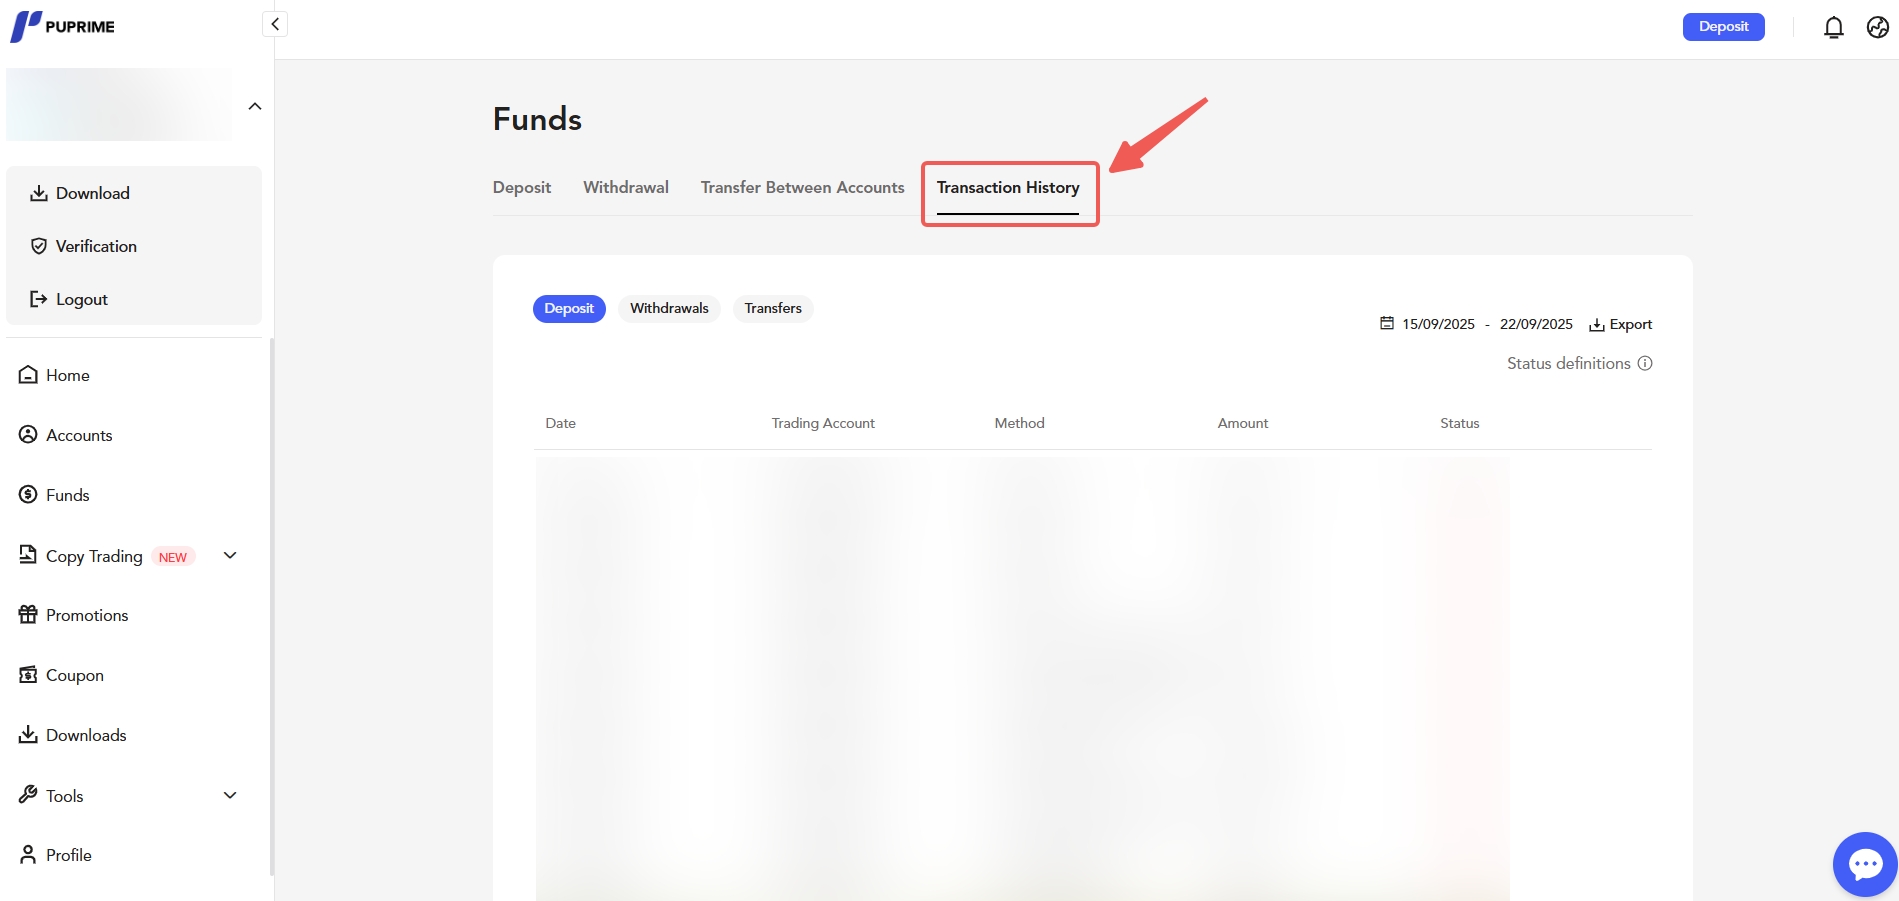Viewport: 1899px width, 901px height.
Task: Open the end date 22/09/2025 field
Action: coord(1535,324)
